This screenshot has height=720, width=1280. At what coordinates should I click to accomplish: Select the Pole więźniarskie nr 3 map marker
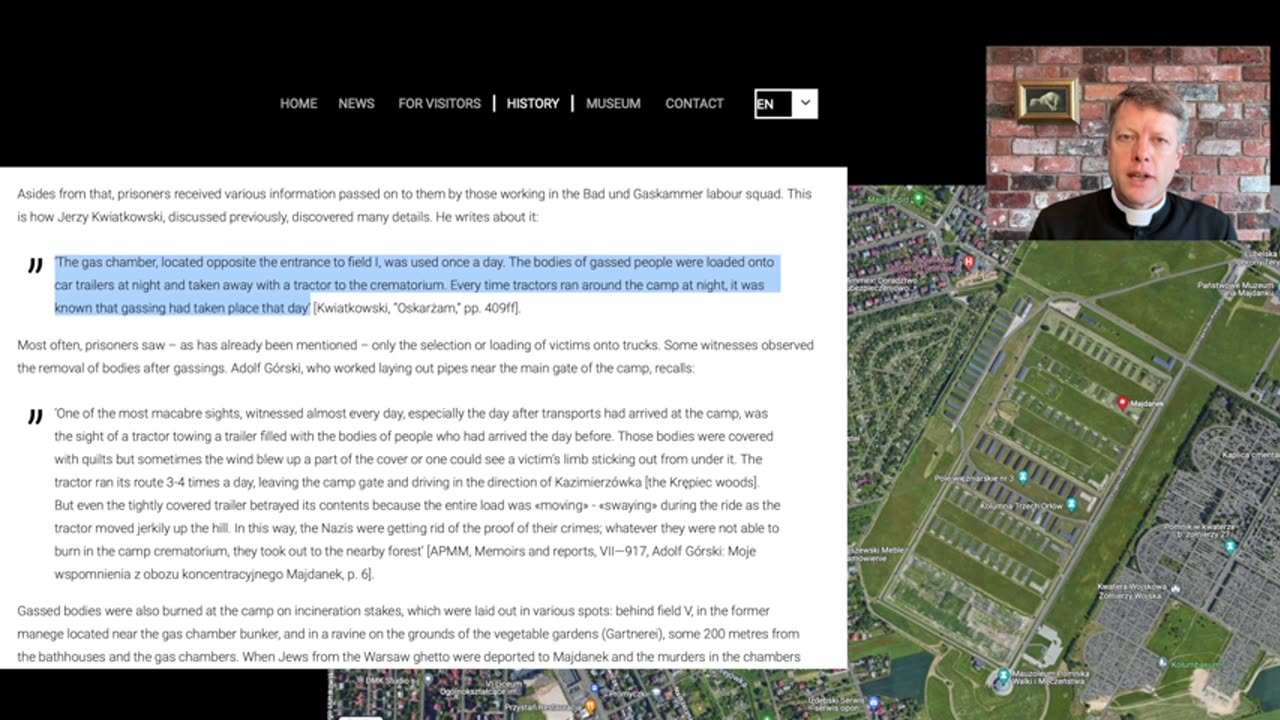point(1022,478)
